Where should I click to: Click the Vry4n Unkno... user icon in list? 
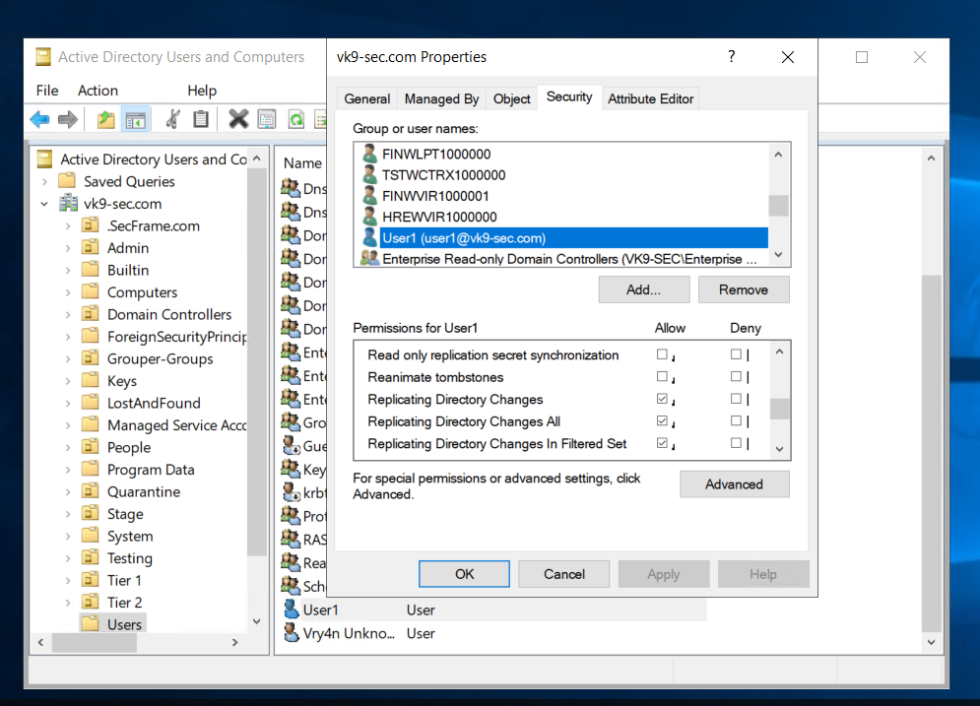click(291, 633)
